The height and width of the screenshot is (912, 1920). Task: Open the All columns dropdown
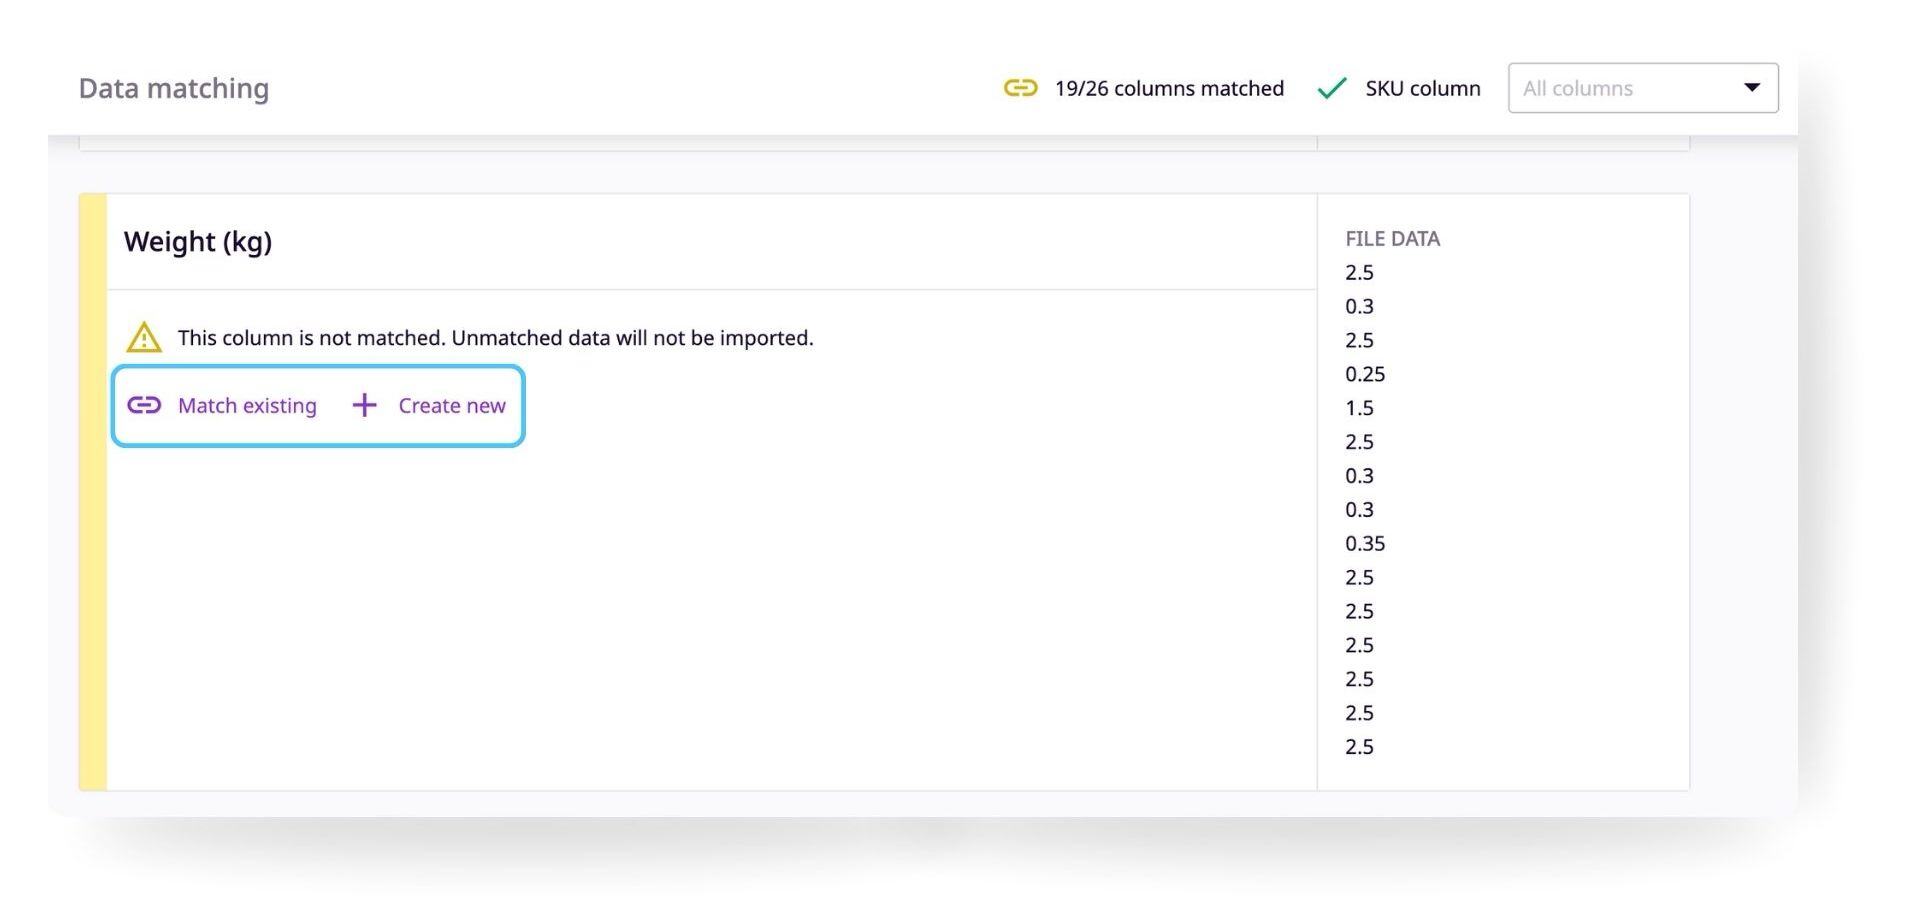click(x=1641, y=88)
